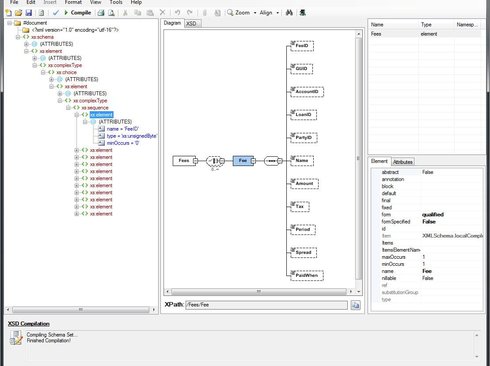490x366 pixels.
Task: Validate using the checkmark toolbar icon
Action: pos(56,13)
